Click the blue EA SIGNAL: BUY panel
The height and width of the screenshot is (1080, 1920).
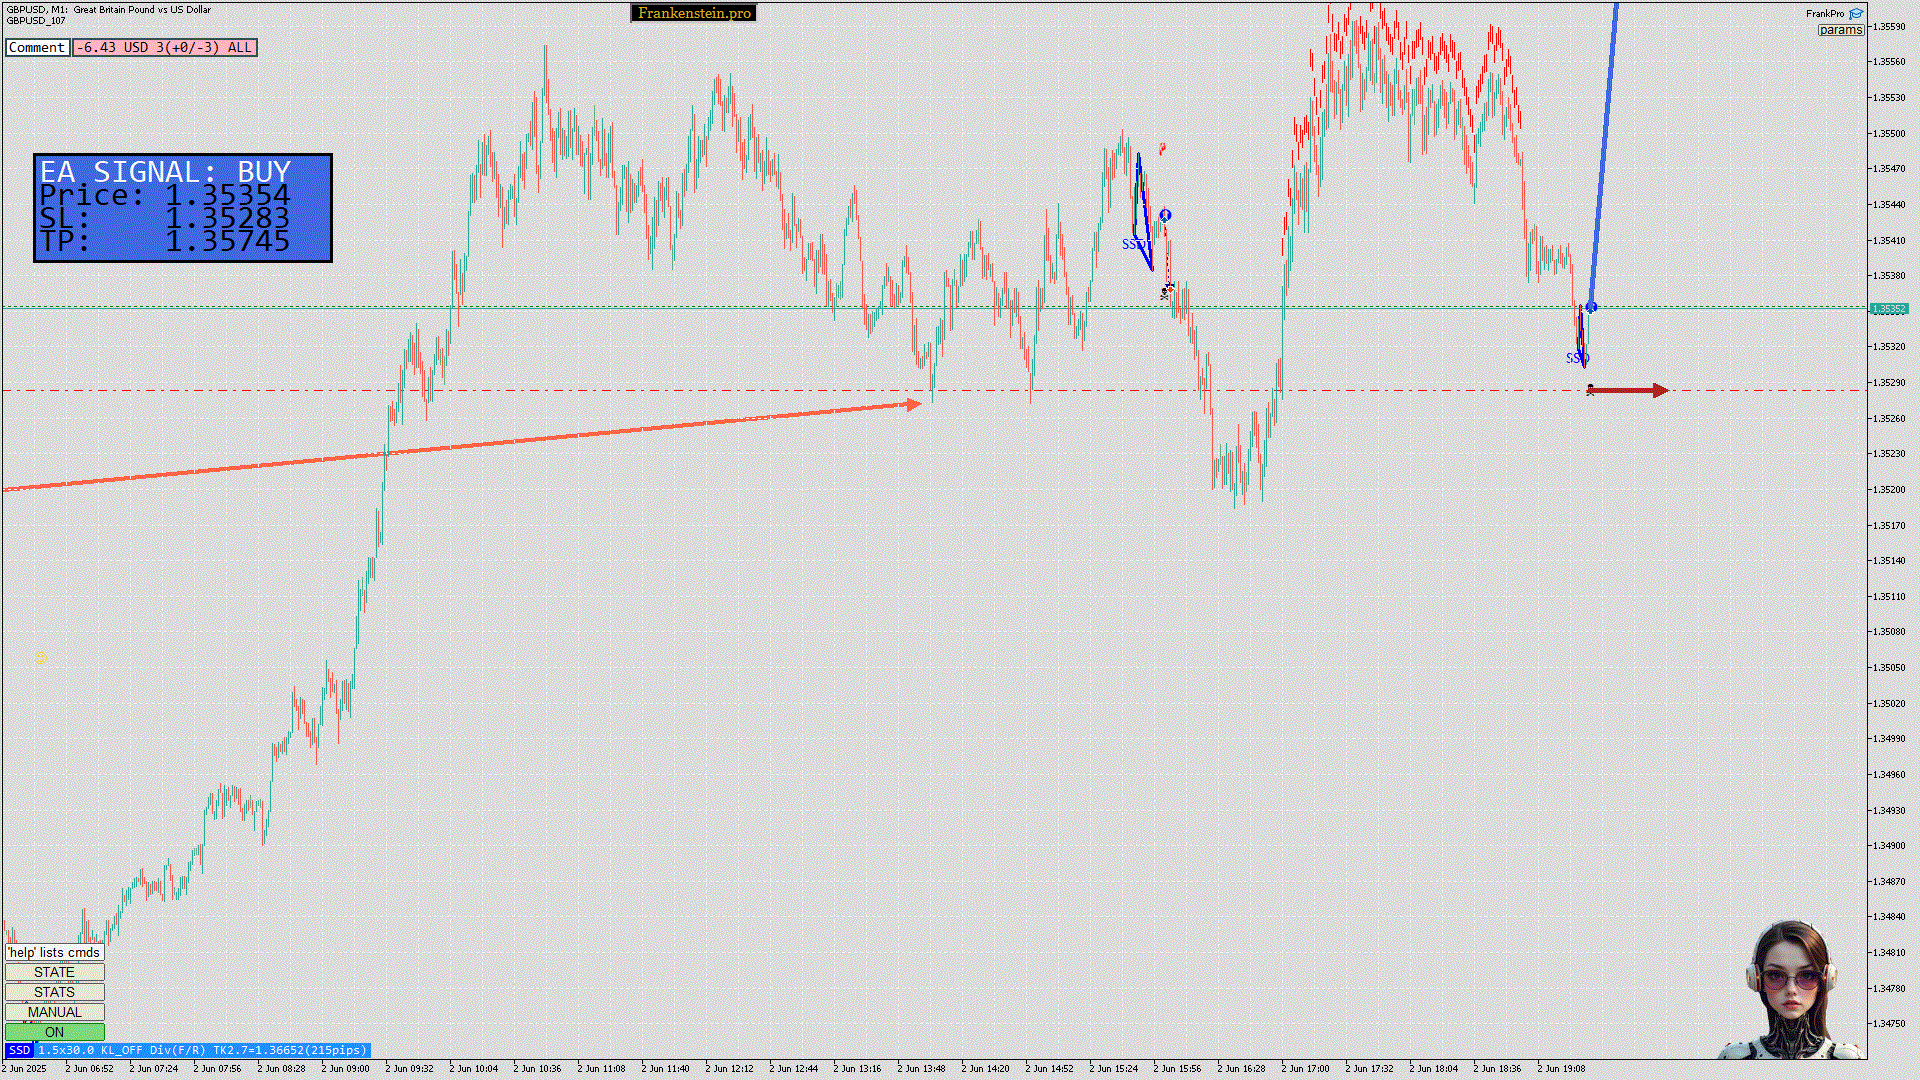[183, 208]
